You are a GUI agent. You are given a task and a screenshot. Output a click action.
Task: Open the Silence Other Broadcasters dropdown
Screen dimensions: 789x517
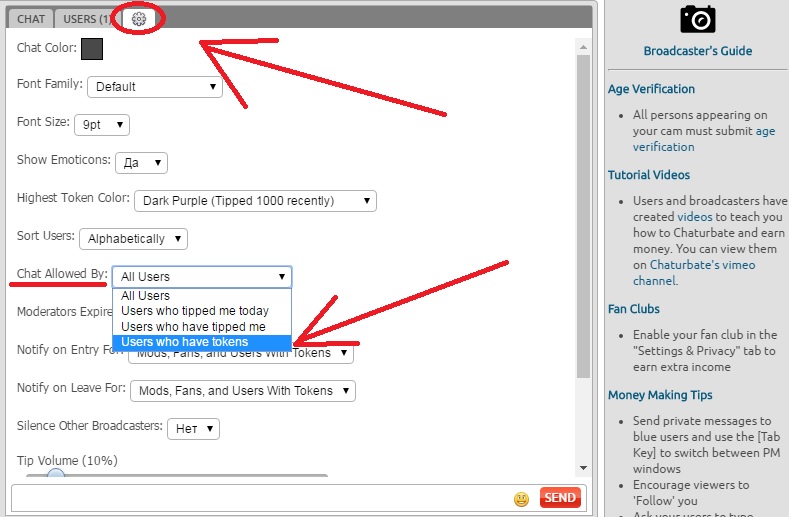[x=193, y=429]
